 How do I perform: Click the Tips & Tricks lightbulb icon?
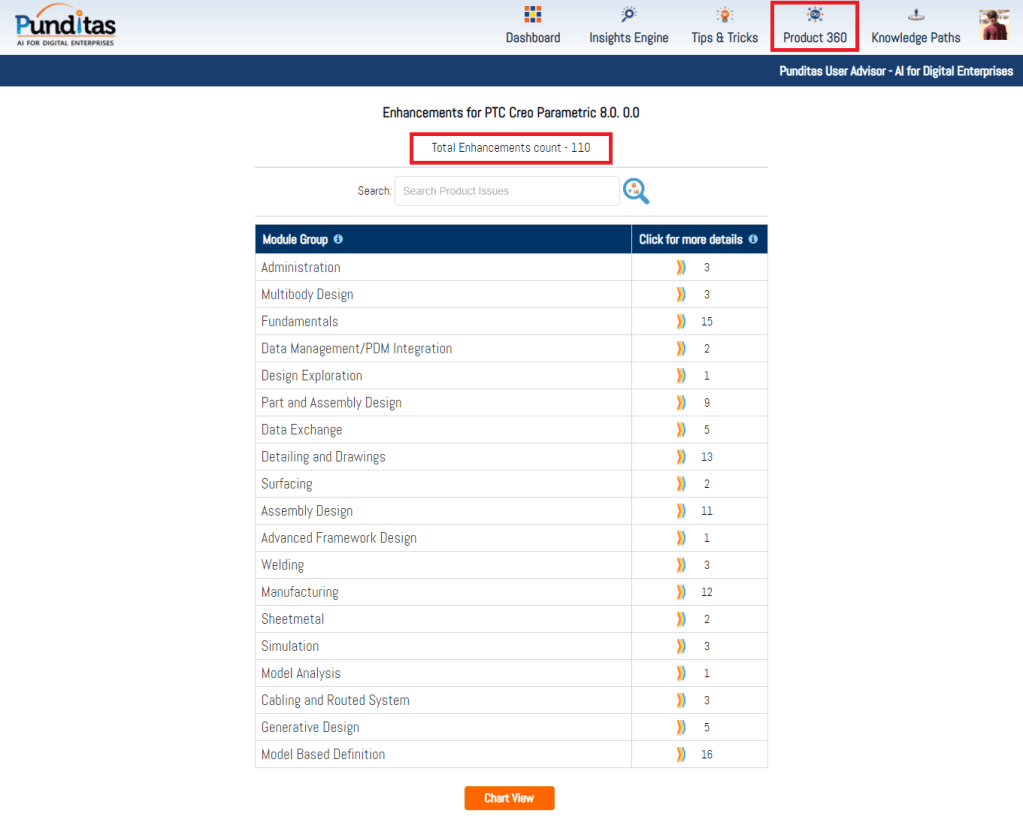(724, 15)
